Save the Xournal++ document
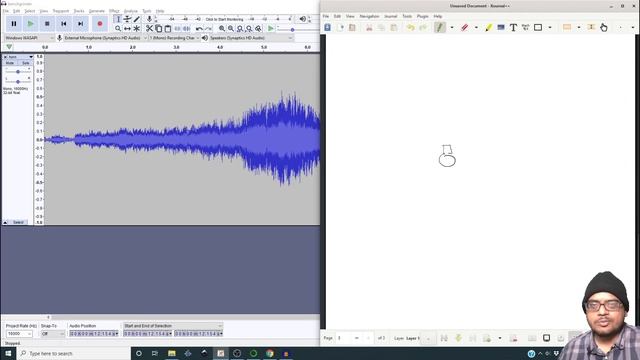The height and width of the screenshot is (360, 640). [x=327, y=27]
